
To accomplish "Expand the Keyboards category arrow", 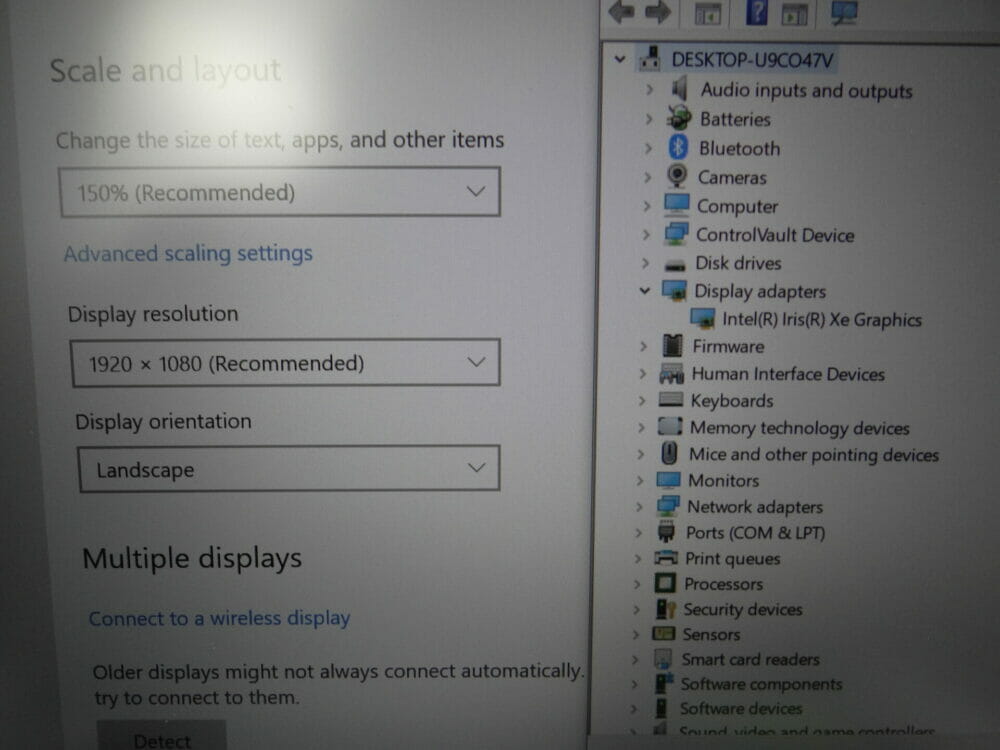I will point(642,401).
